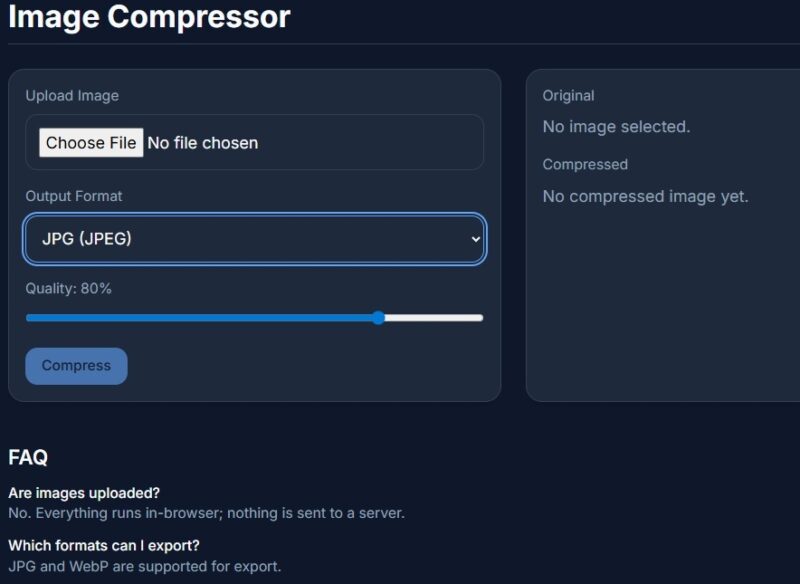Click the 'Original' label in results panel
This screenshot has width=800, height=584.
(569, 95)
